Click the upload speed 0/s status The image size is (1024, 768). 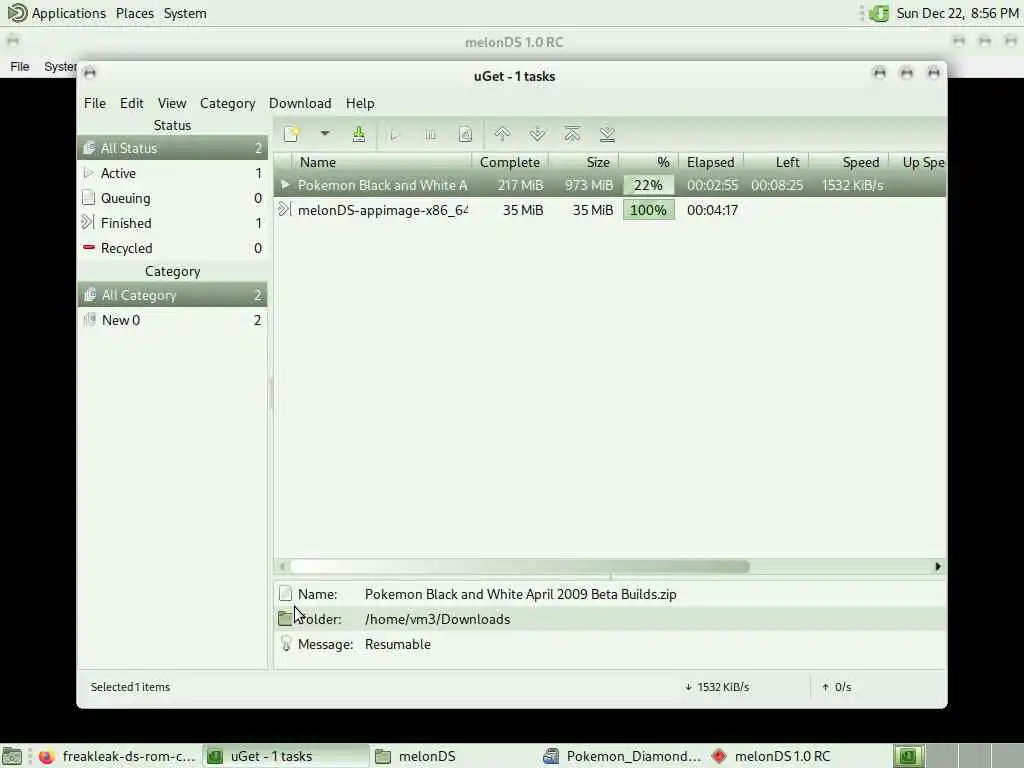(837, 687)
